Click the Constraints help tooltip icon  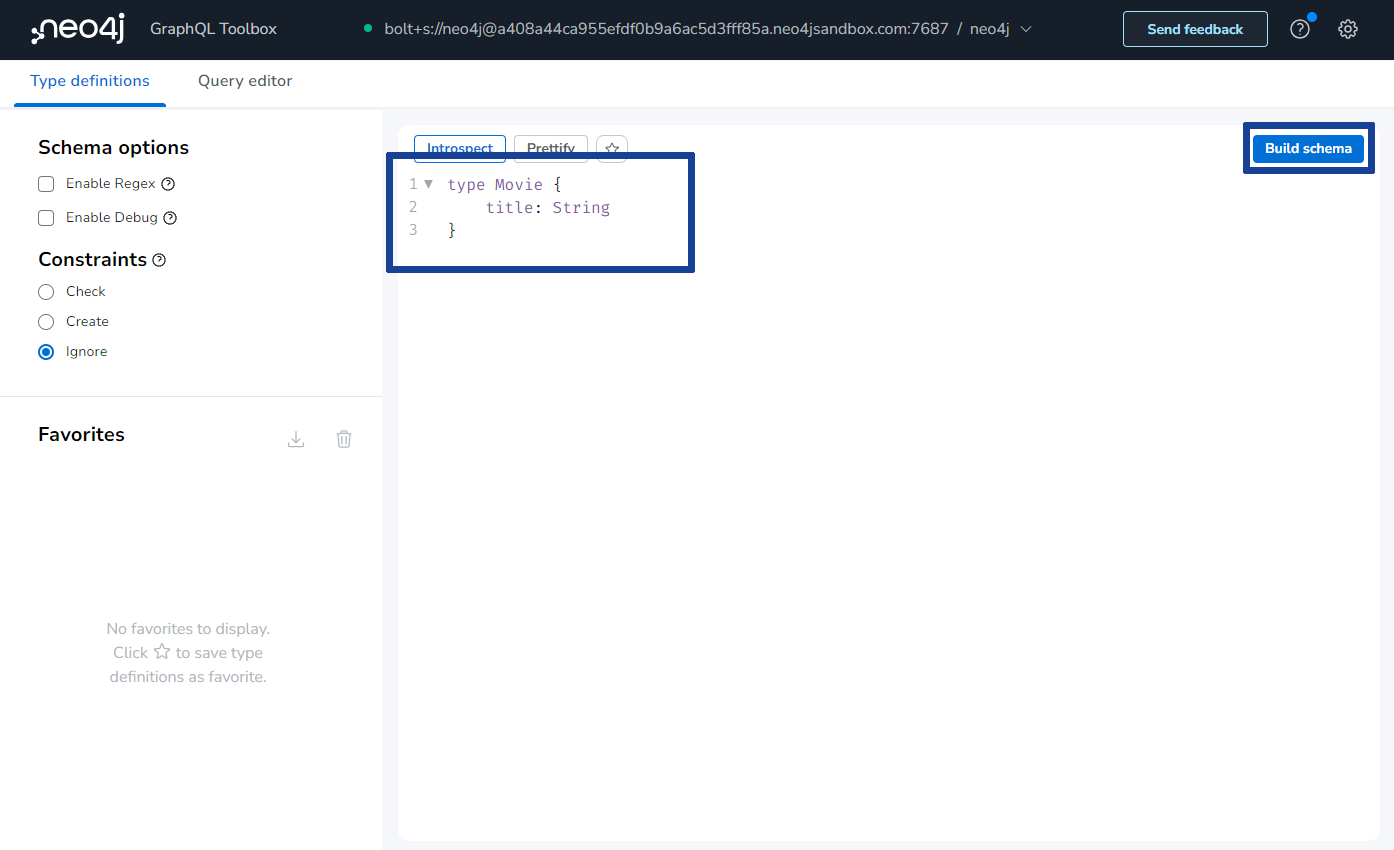click(159, 259)
